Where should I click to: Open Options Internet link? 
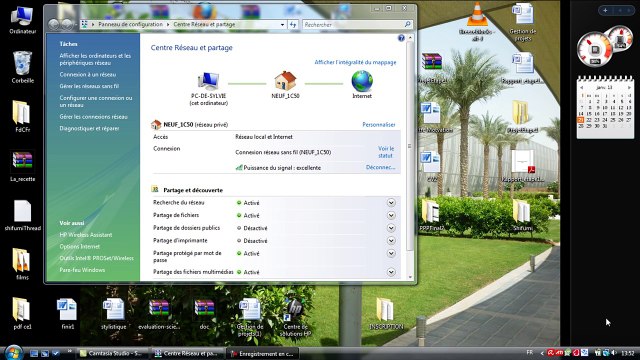[x=80, y=247]
